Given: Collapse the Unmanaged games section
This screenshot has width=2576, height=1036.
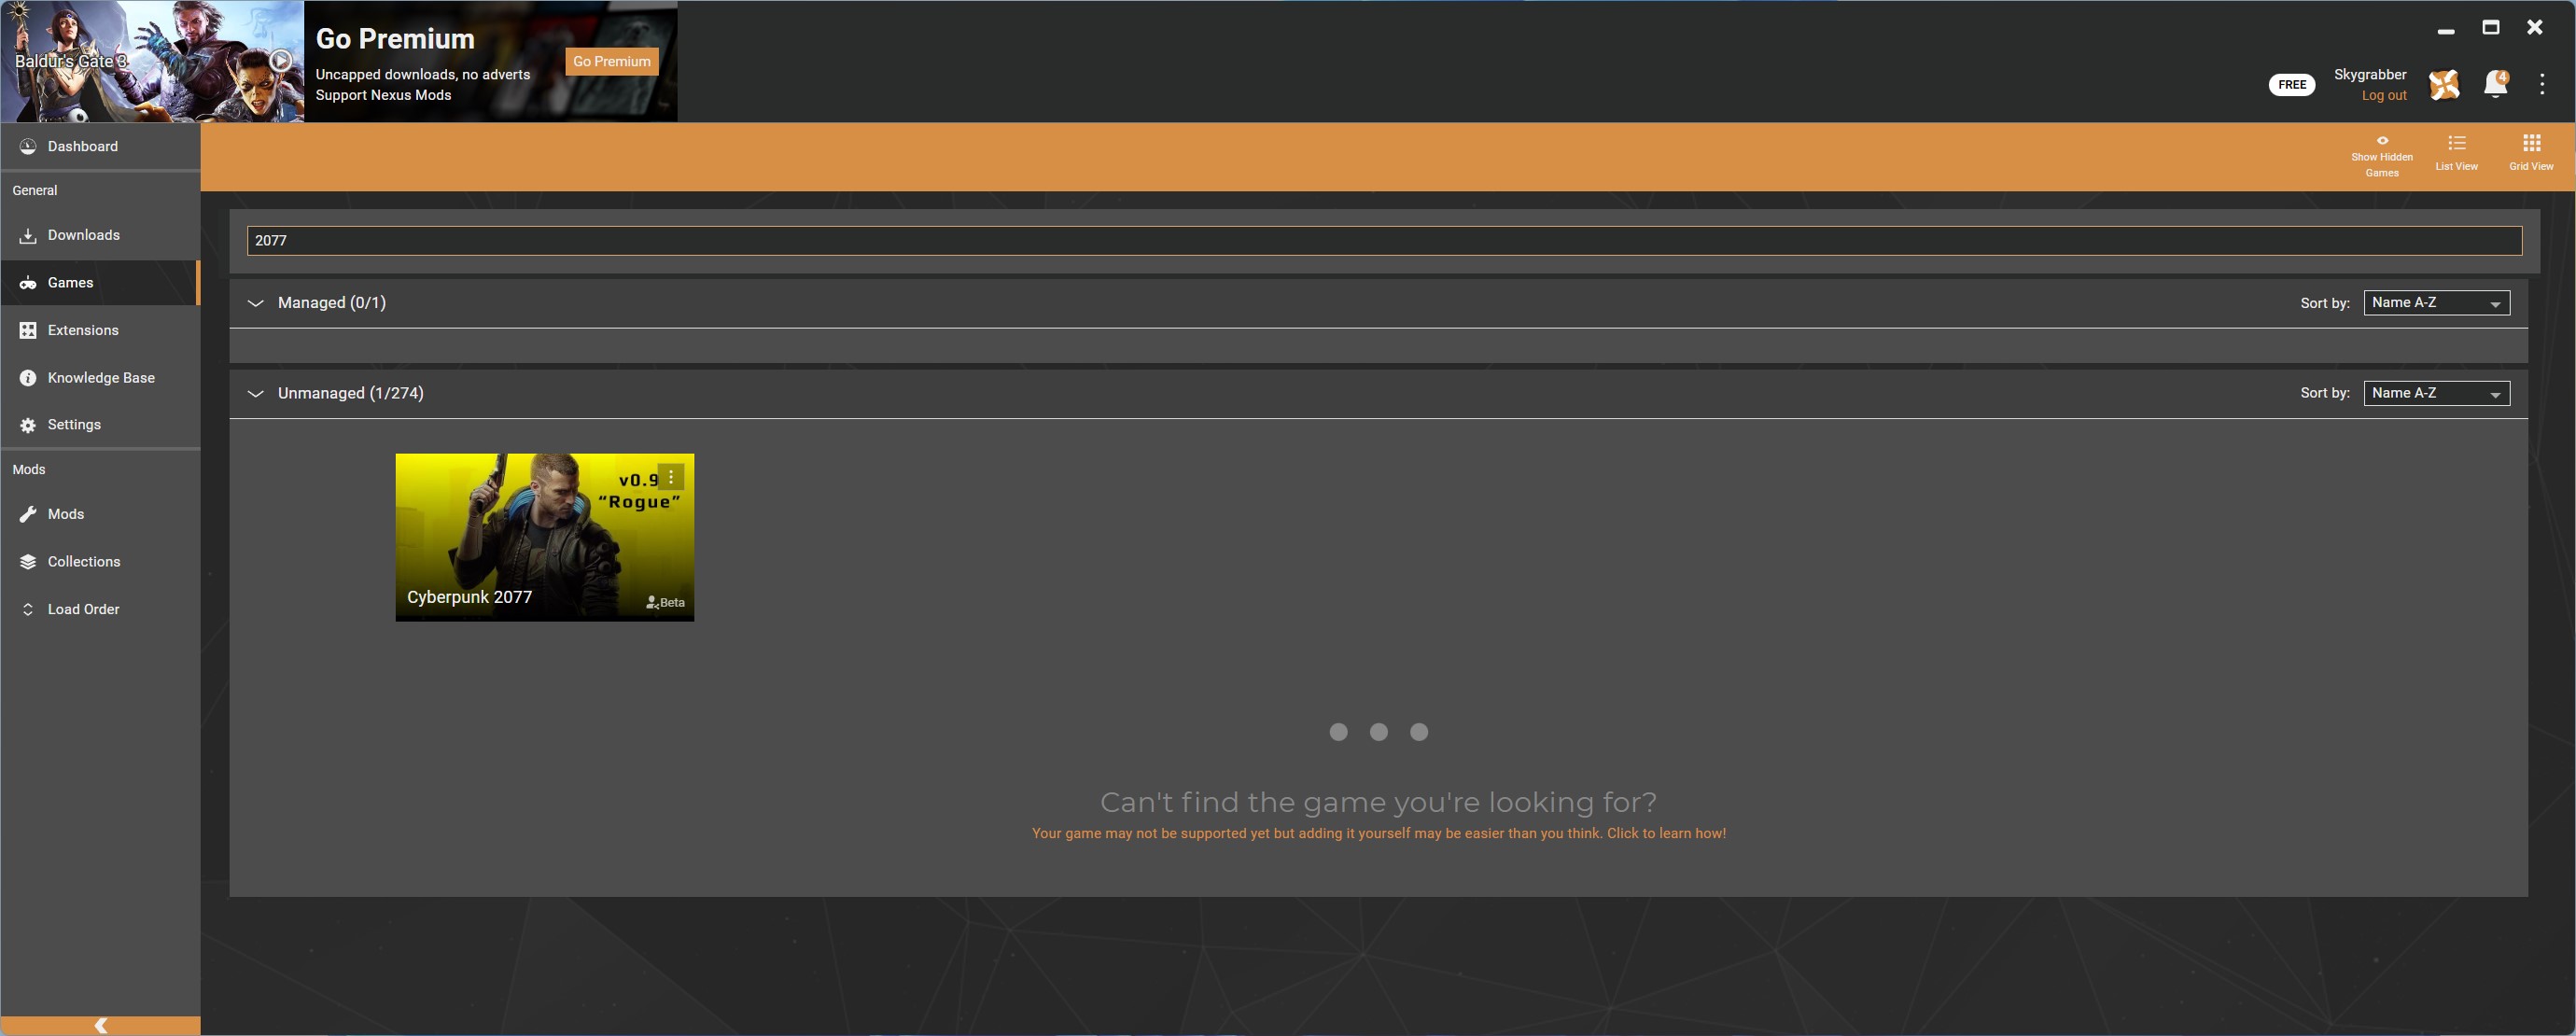Looking at the screenshot, I should coord(256,394).
